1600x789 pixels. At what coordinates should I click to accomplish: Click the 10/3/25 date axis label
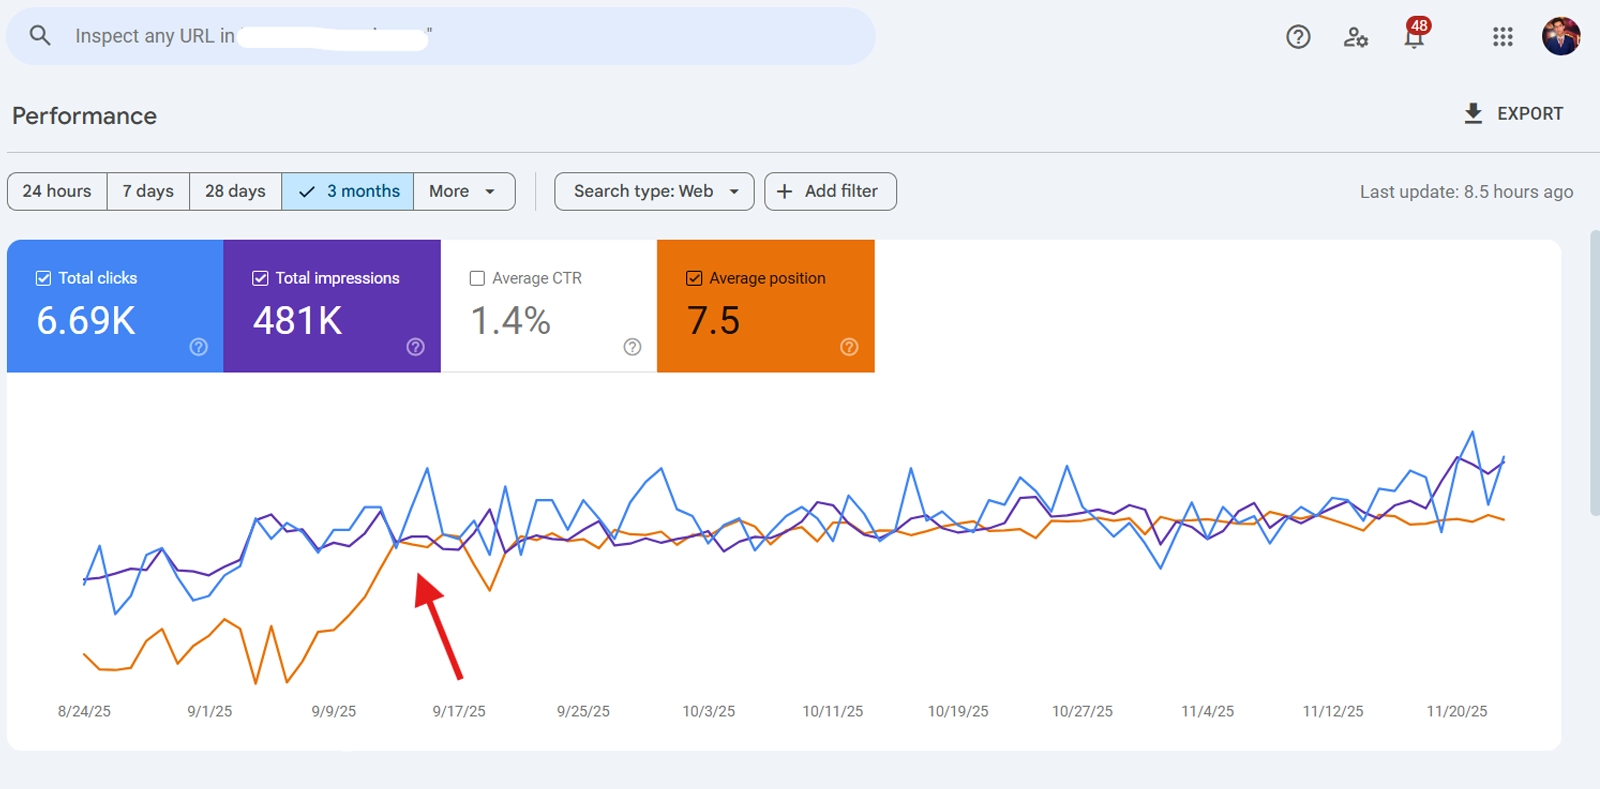pyautogui.click(x=709, y=711)
